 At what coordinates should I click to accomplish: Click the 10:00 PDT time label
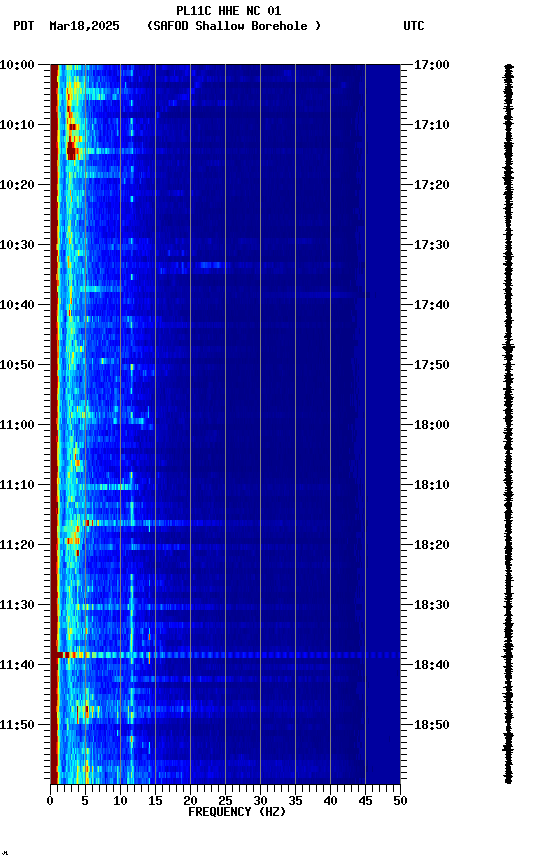17,65
